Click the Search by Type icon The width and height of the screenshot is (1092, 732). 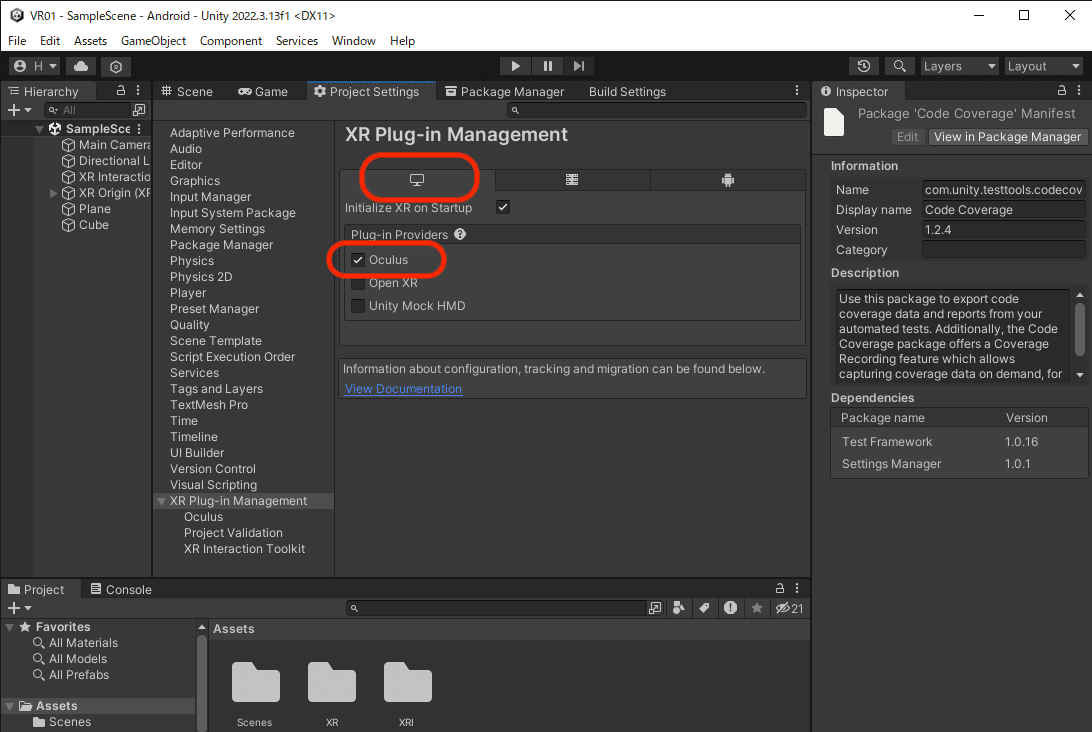click(679, 608)
